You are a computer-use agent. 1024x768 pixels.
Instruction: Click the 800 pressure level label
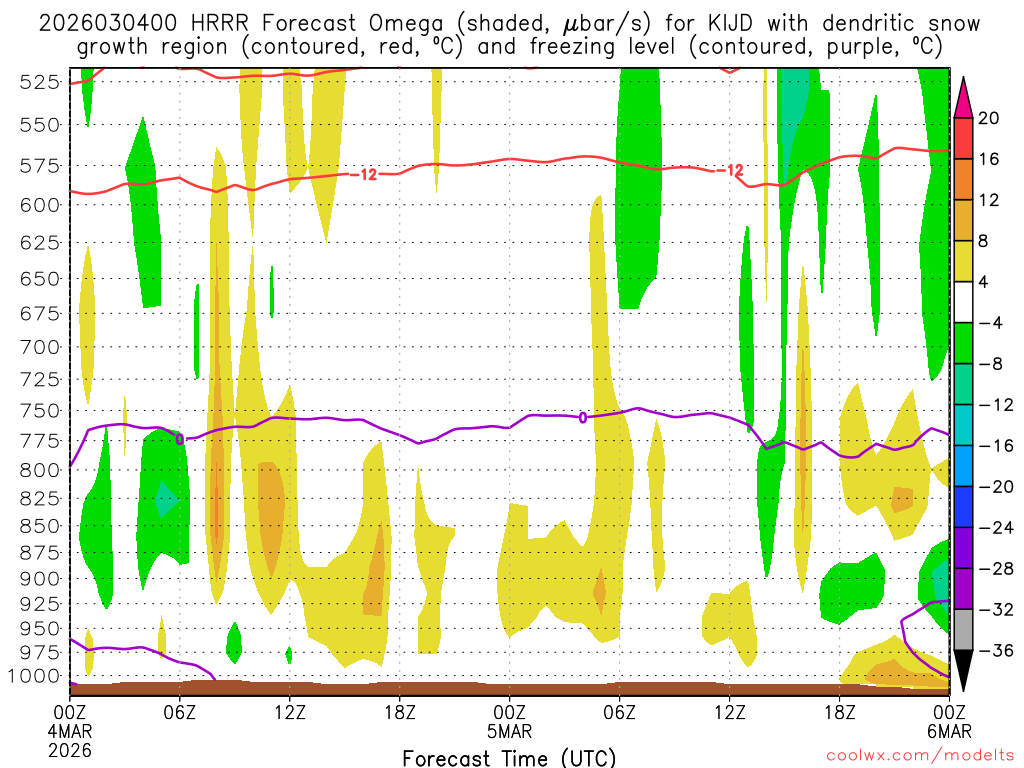(x=40, y=470)
